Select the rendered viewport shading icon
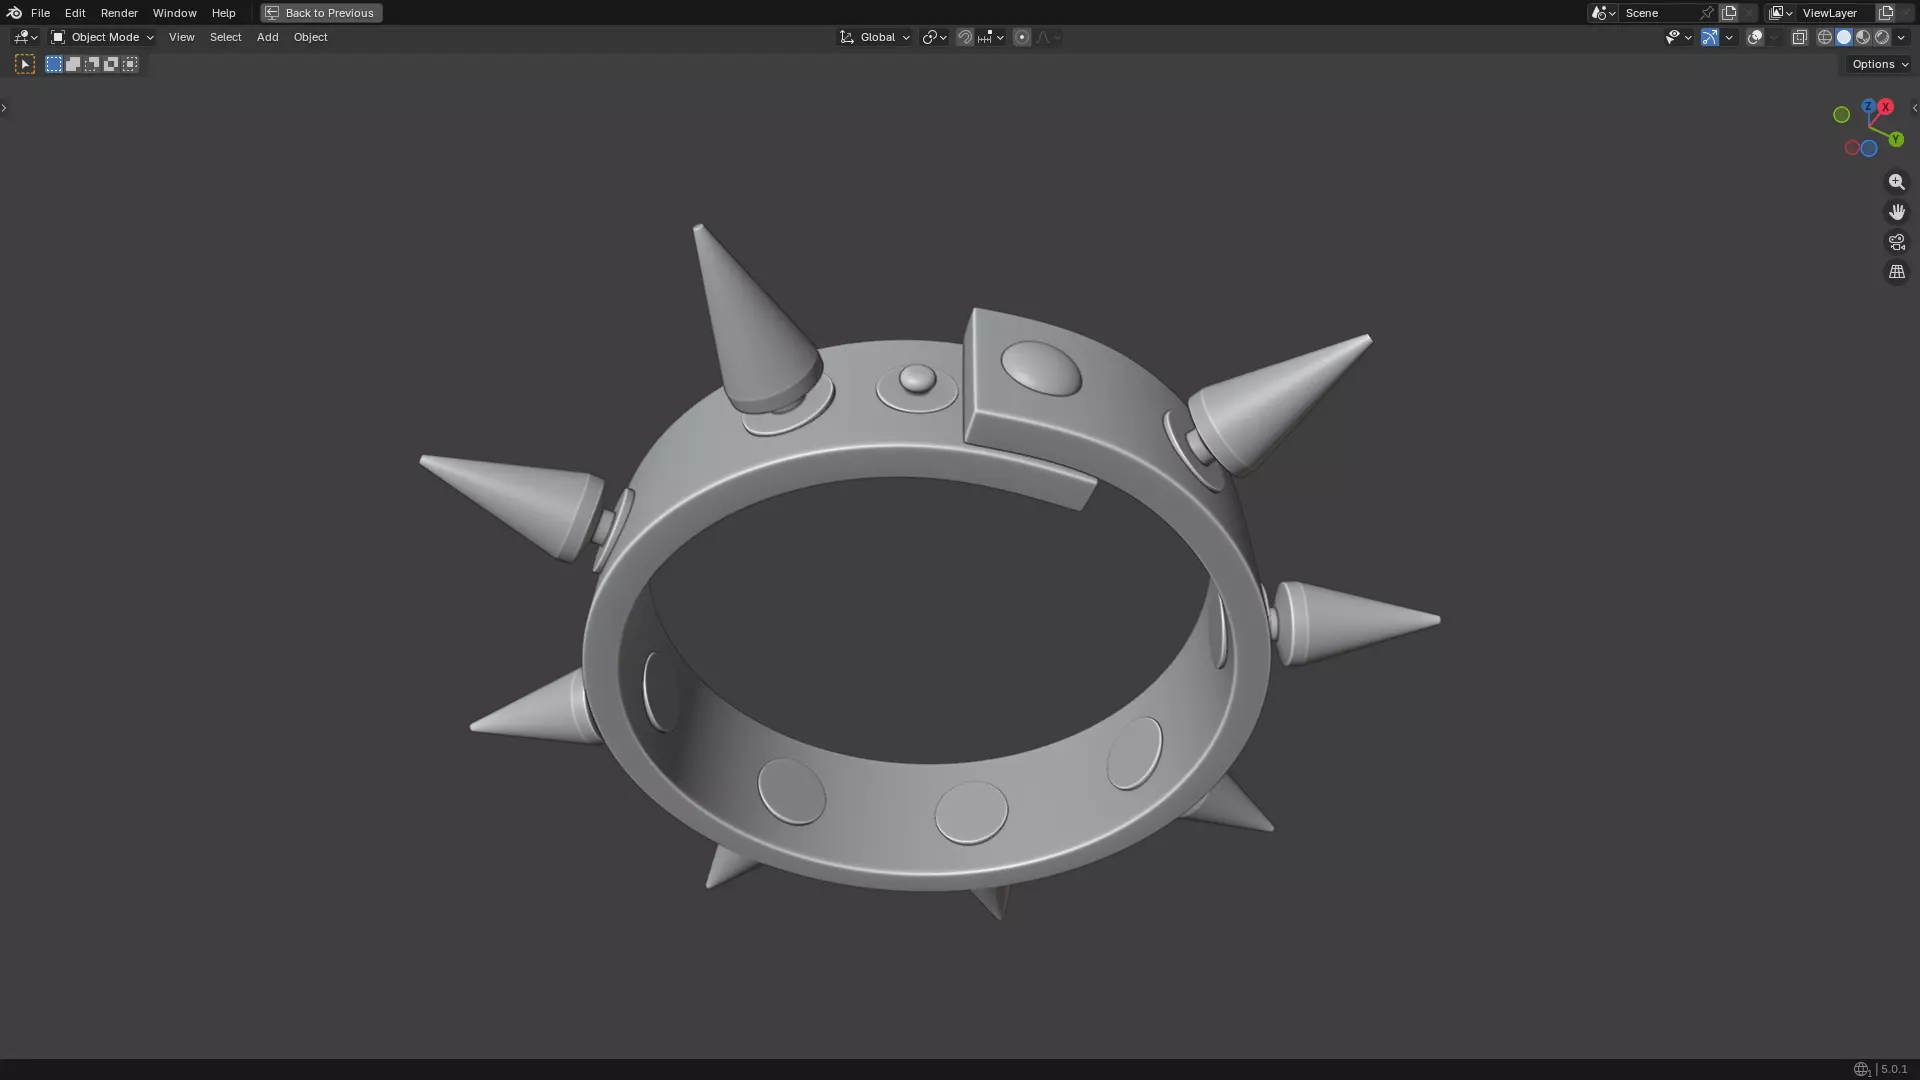1920x1080 pixels. click(1882, 37)
